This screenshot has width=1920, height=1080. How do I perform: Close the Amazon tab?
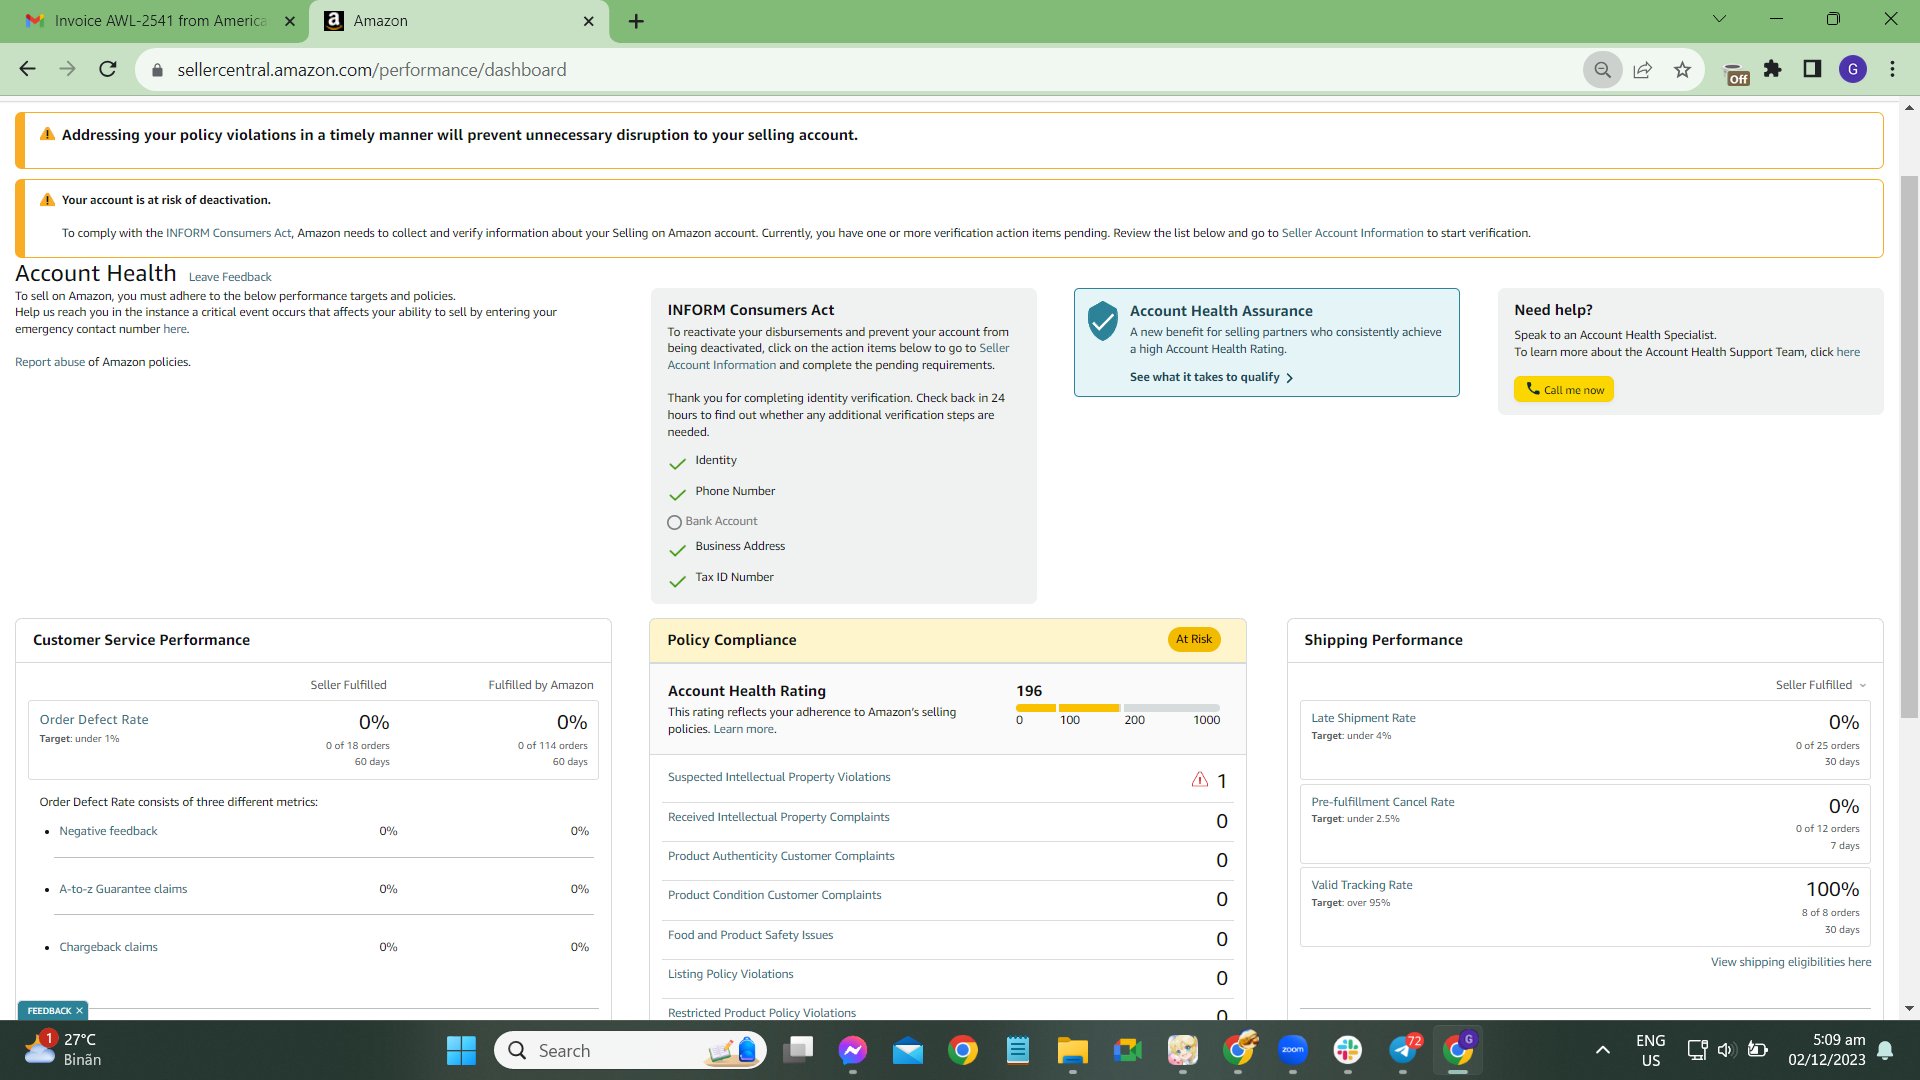[589, 21]
